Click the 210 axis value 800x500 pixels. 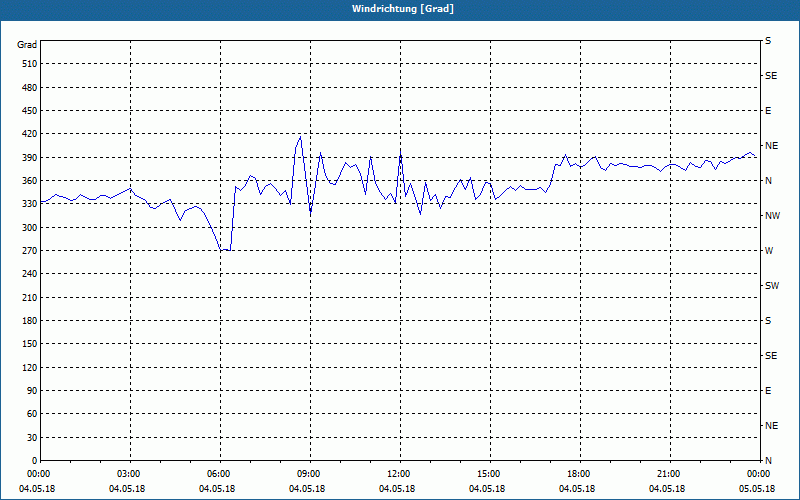(x=30, y=297)
